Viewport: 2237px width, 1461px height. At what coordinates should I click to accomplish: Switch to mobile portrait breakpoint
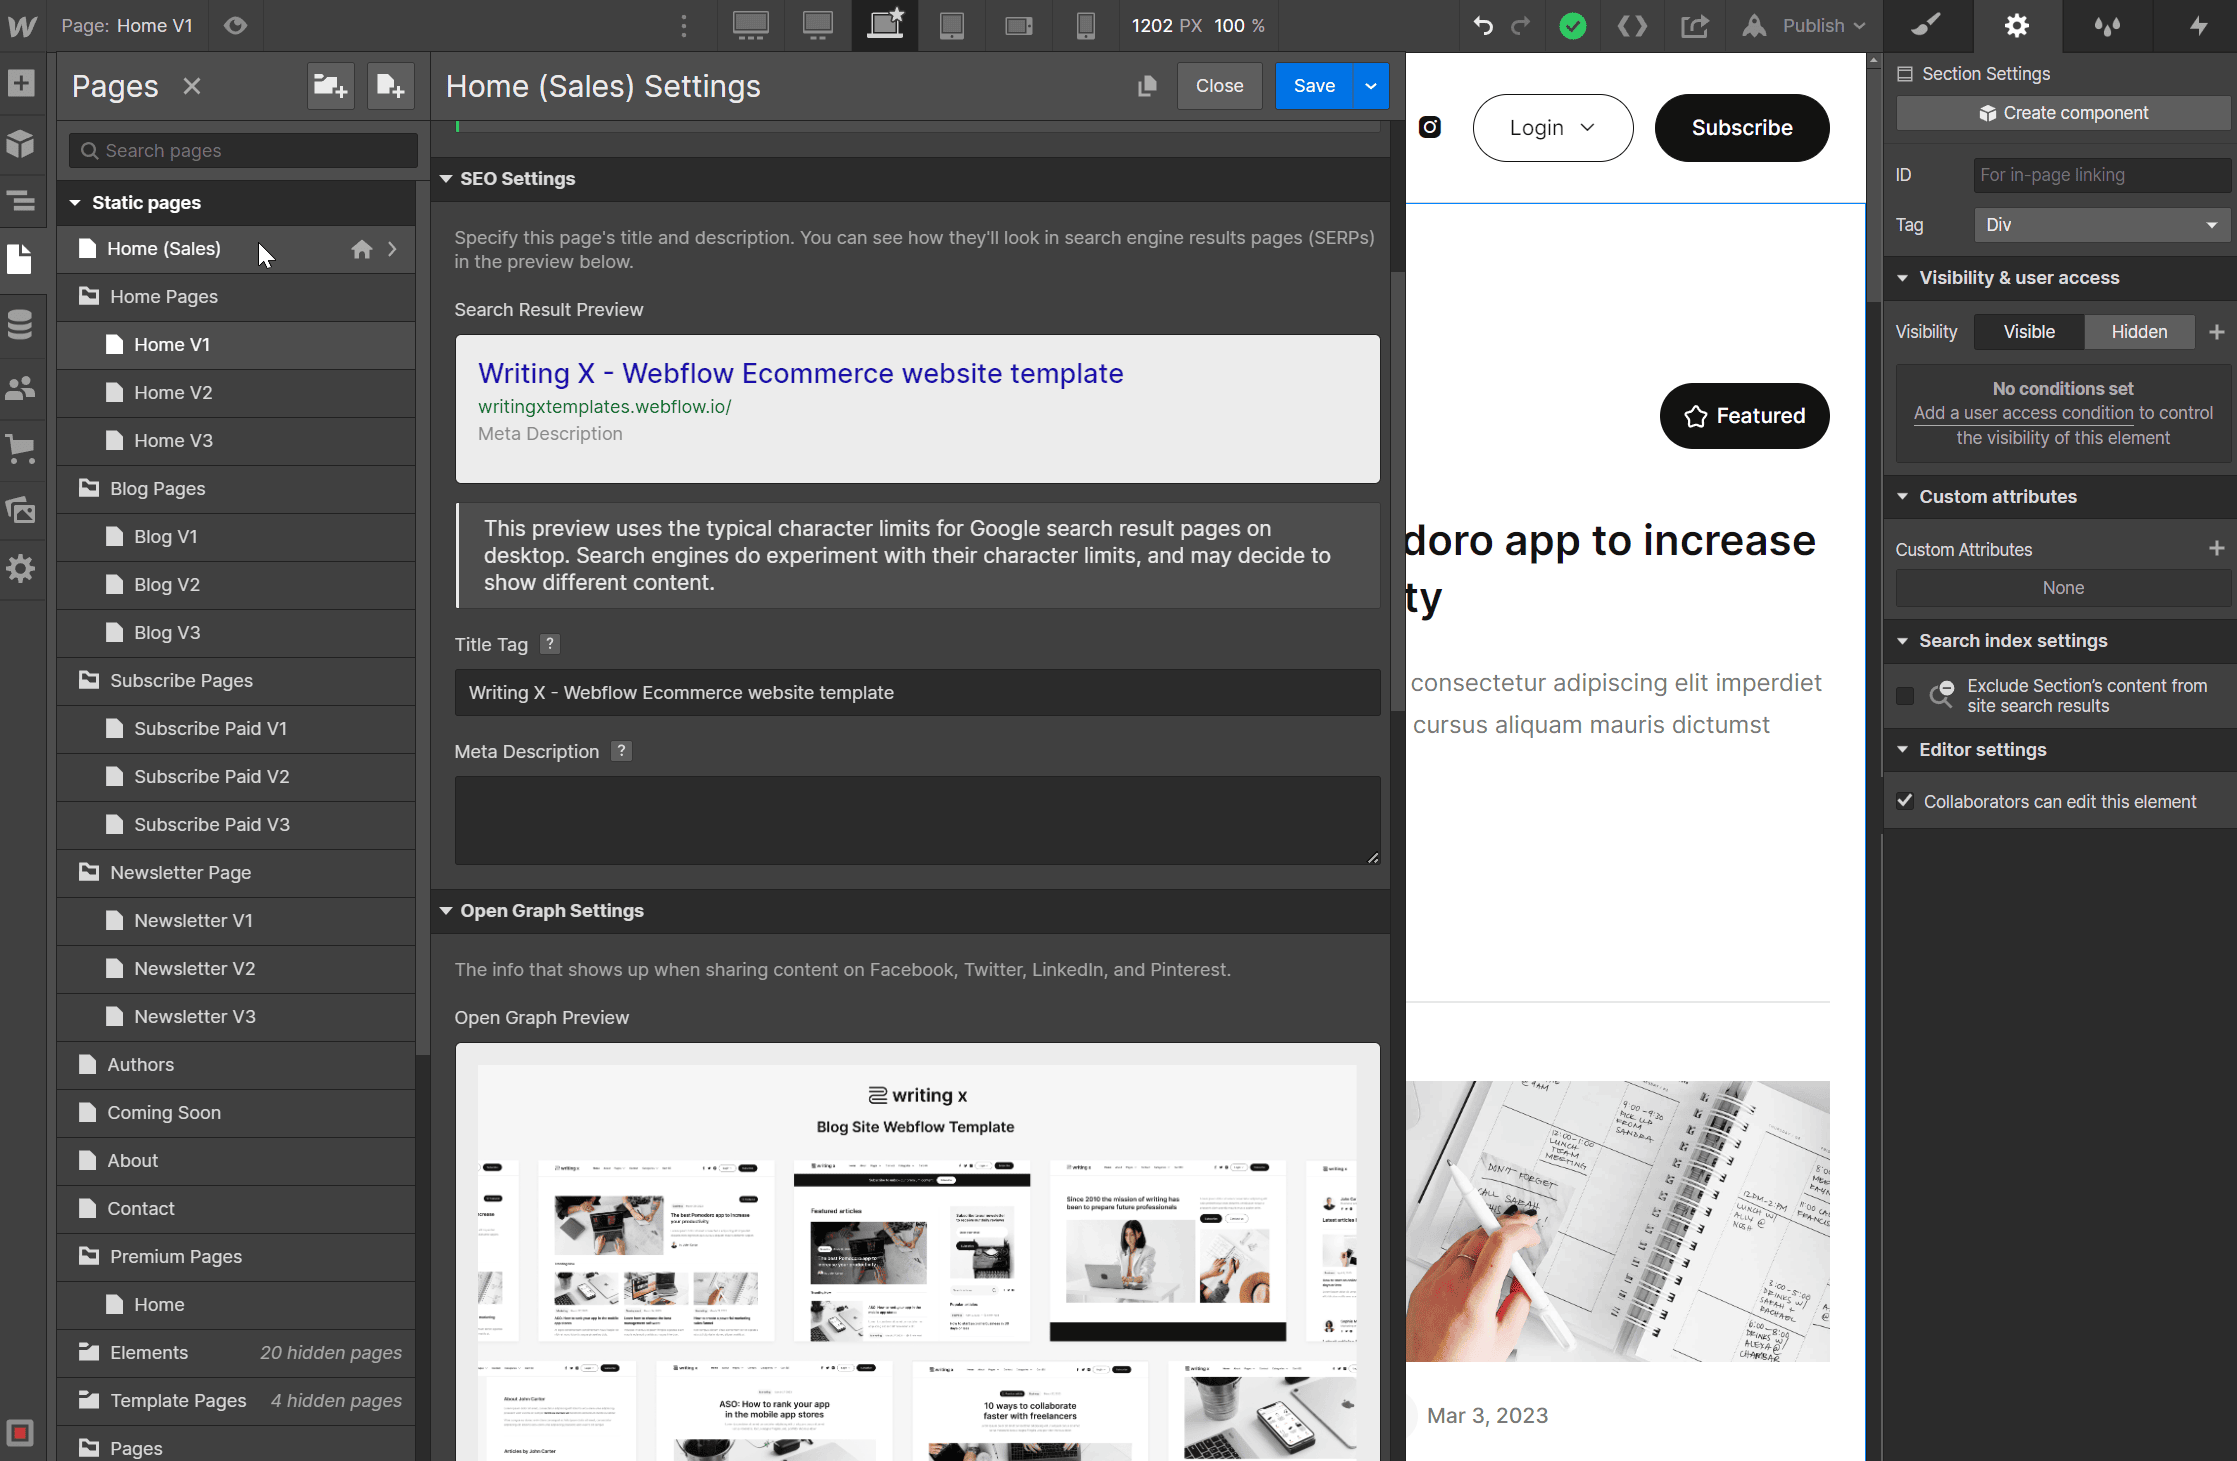click(x=1085, y=26)
